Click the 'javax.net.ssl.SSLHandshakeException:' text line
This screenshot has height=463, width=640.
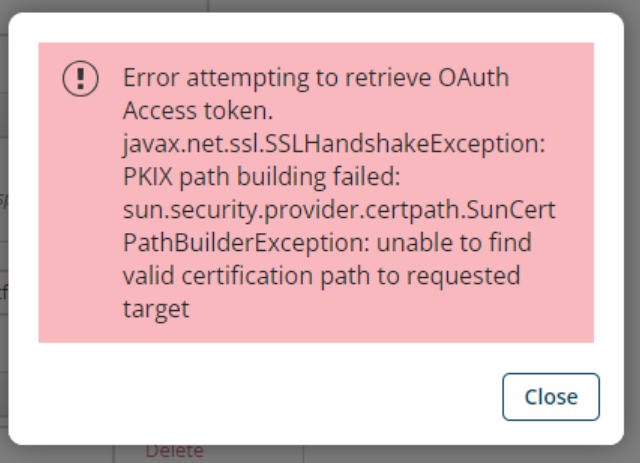(x=335, y=144)
